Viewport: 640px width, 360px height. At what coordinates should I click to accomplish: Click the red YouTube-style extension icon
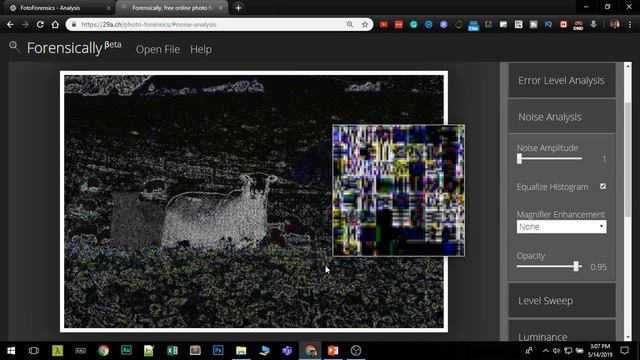(x=384, y=24)
